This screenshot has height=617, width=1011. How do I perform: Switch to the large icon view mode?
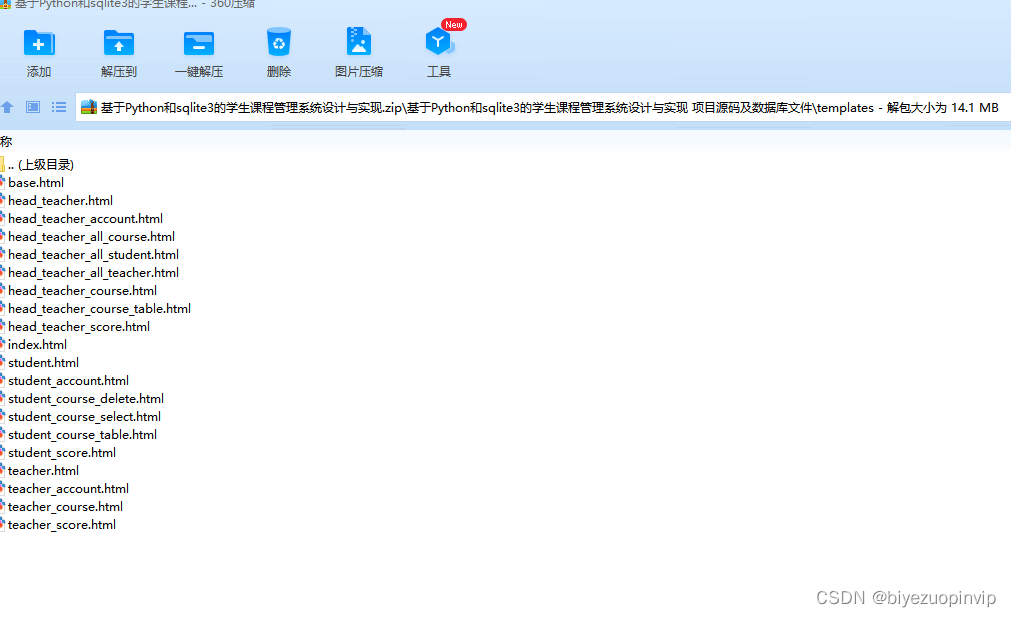33,107
